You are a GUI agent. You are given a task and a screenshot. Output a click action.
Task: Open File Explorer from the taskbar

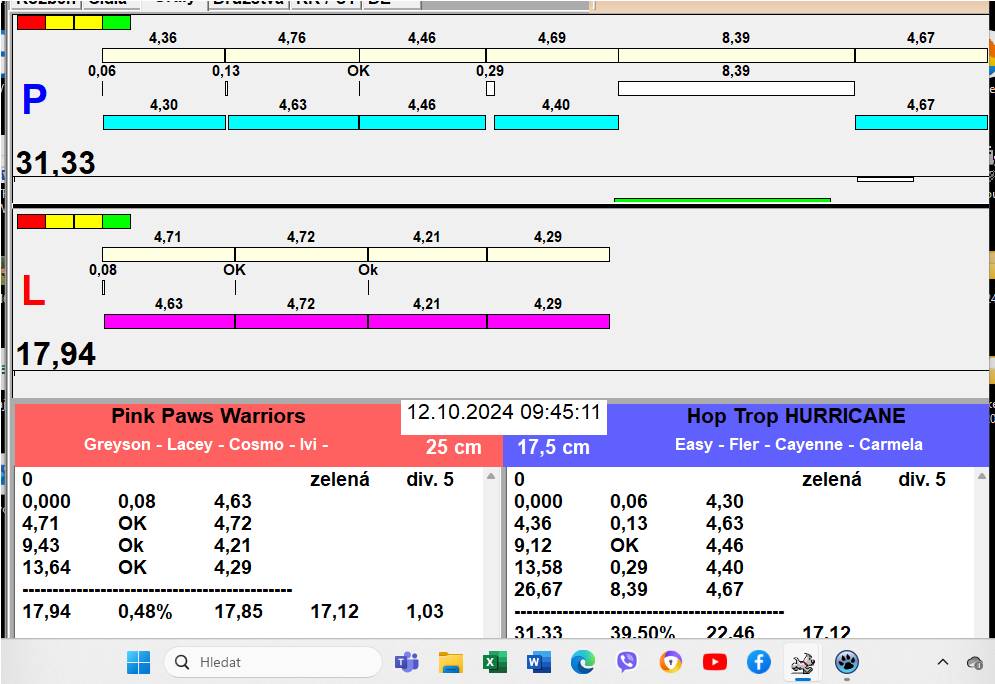[451, 662]
